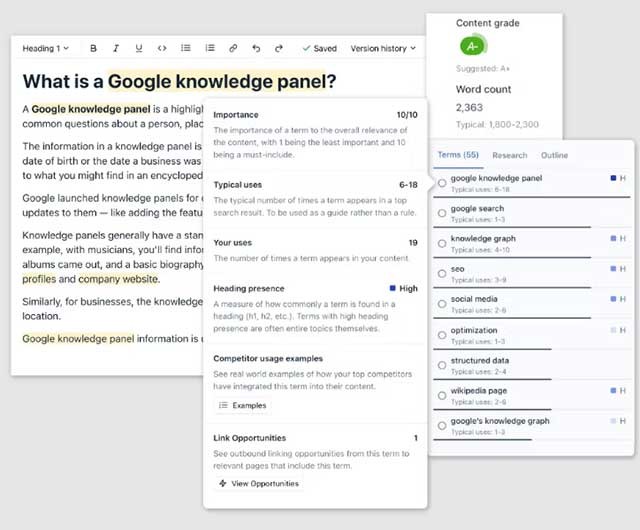Insert a code block
The width and height of the screenshot is (640, 530).
pyautogui.click(x=162, y=48)
